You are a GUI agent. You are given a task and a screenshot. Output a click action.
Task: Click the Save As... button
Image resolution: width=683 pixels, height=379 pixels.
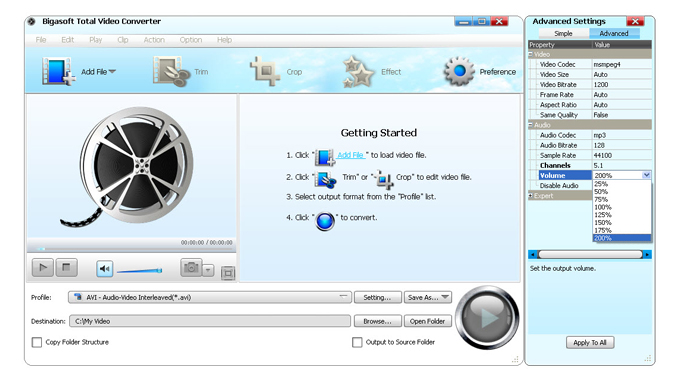[428, 298]
